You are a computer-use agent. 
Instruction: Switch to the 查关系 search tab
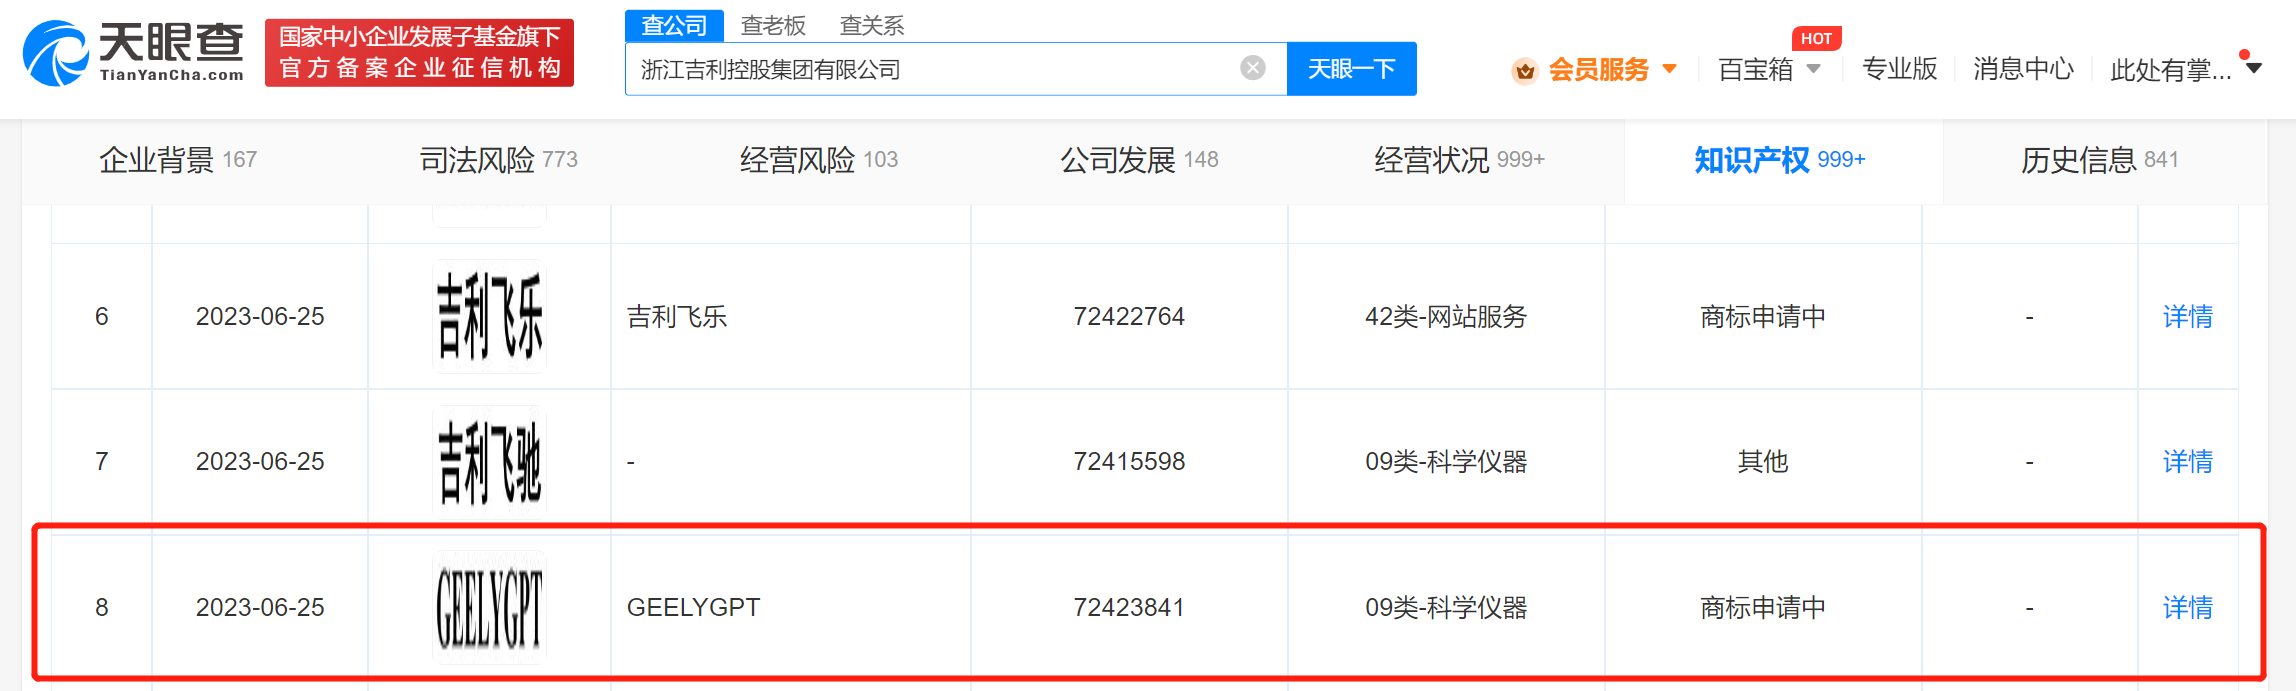[871, 26]
